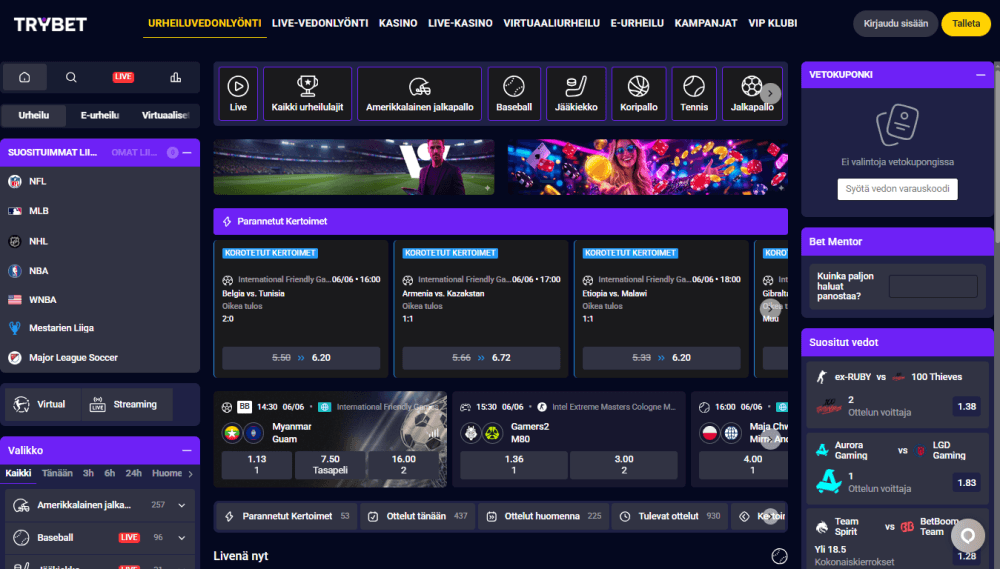
Task: Expand Amerikkalainen jalkapallo in Valikko
Action: (x=182, y=505)
